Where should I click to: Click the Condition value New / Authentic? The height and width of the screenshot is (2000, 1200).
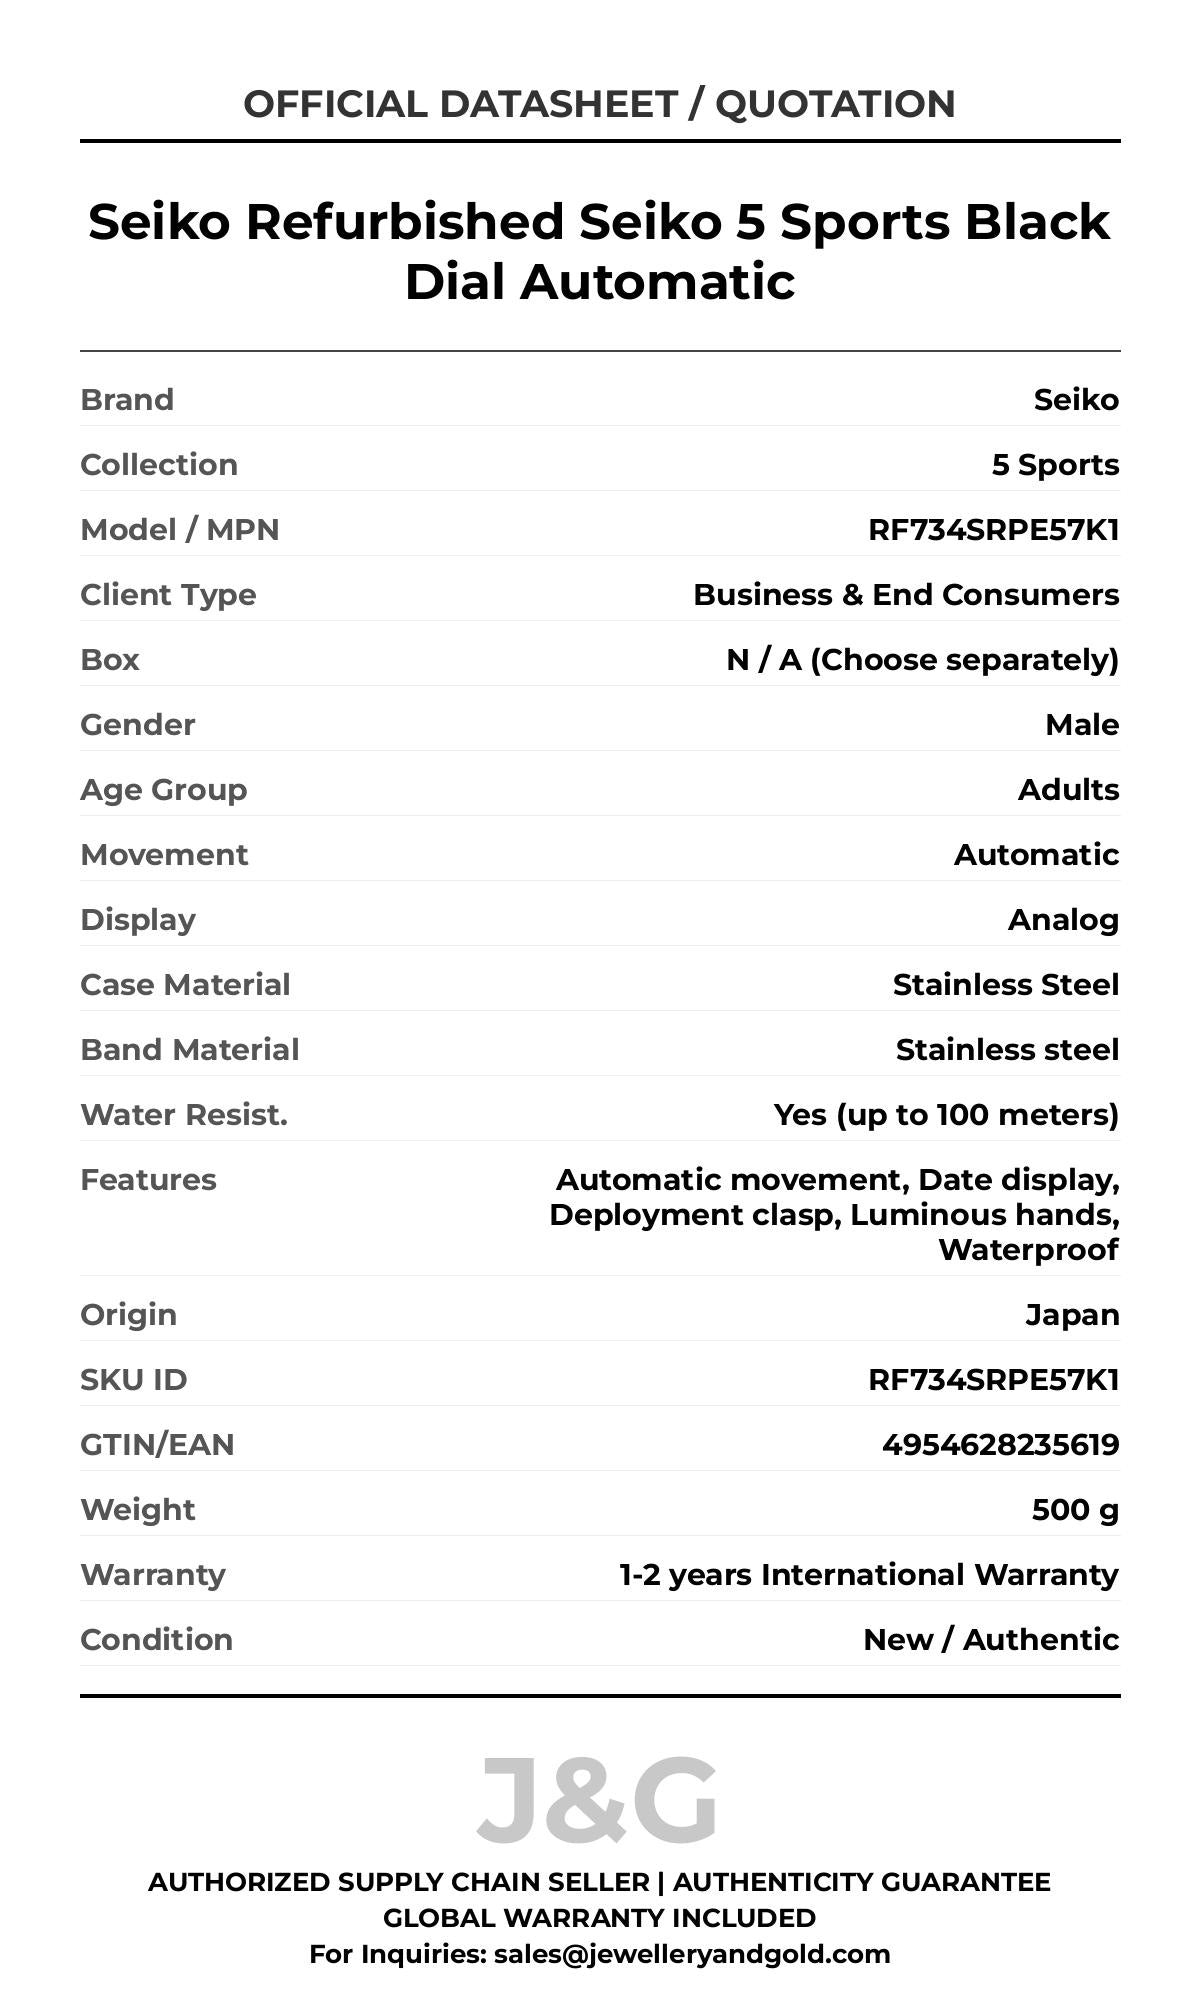[x=991, y=1639]
